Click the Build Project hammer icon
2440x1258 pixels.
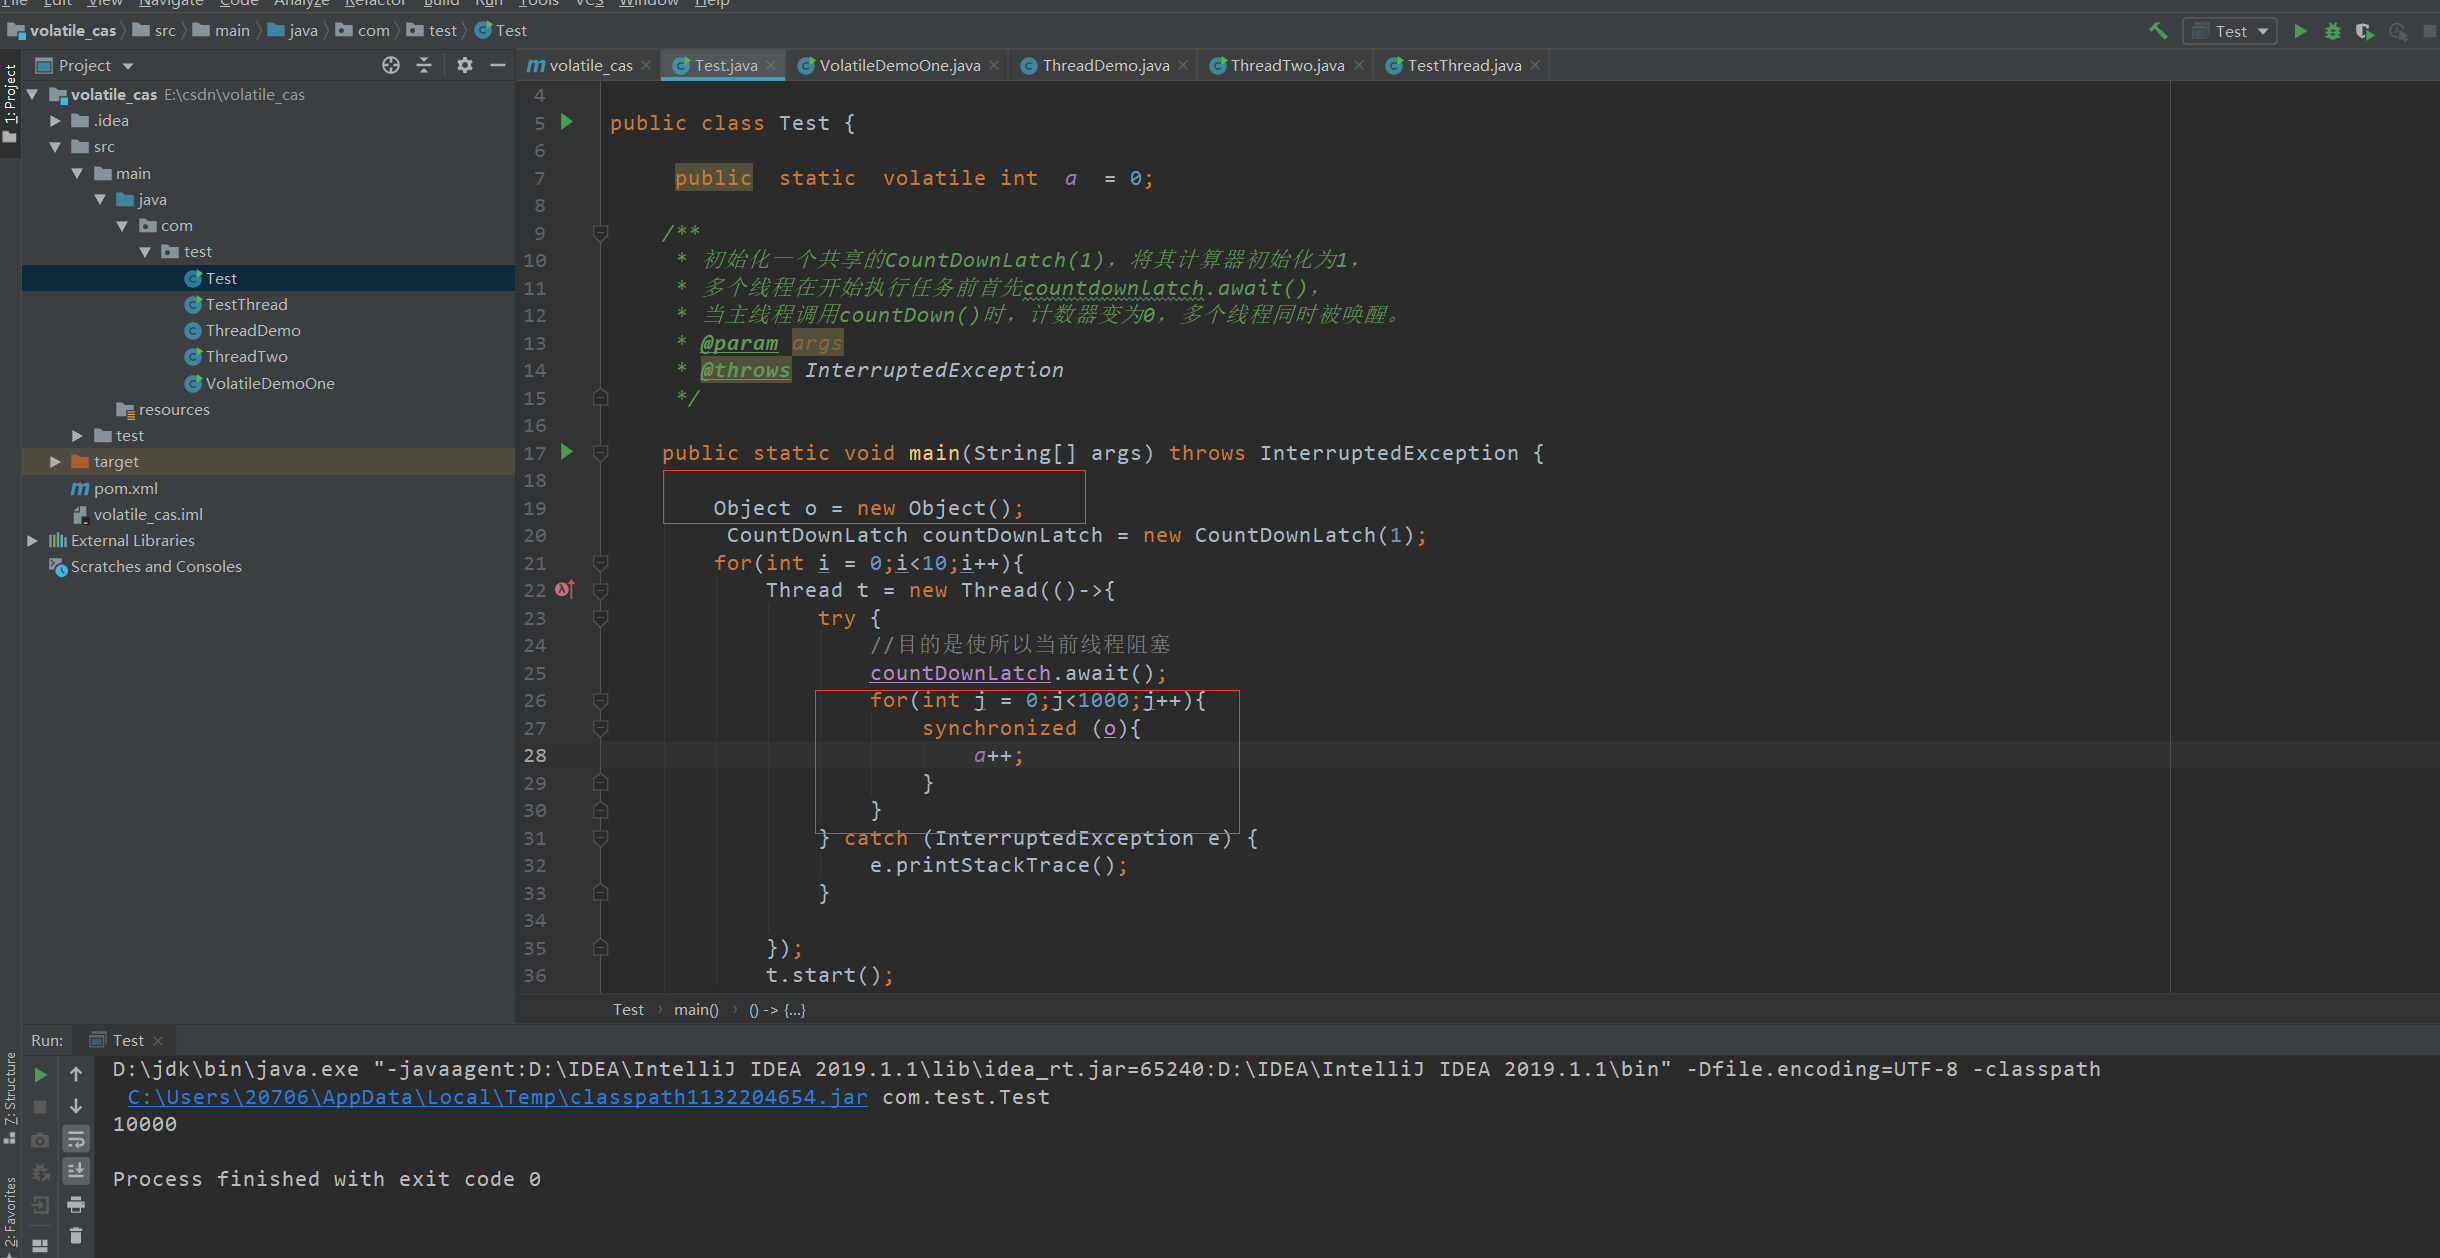pyautogui.click(x=2158, y=31)
